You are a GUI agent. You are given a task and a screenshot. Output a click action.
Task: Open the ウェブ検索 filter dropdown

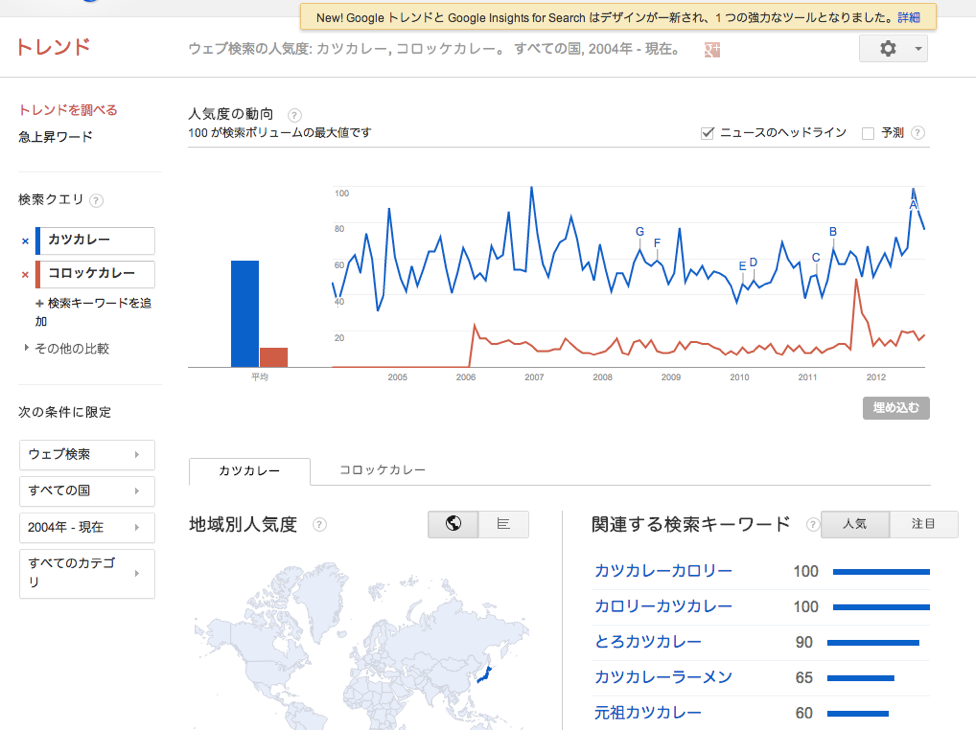[x=87, y=455]
